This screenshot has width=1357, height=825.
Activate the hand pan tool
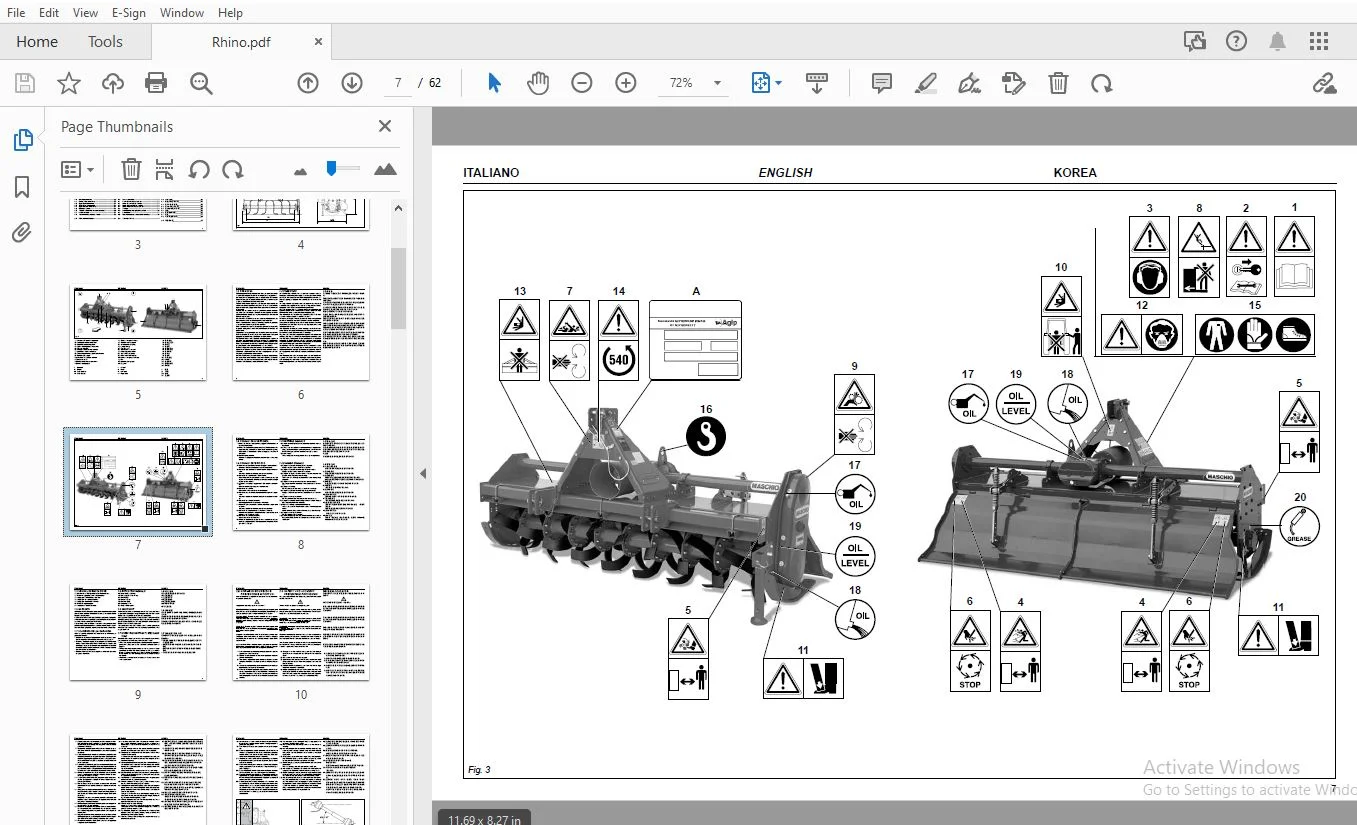coord(538,83)
